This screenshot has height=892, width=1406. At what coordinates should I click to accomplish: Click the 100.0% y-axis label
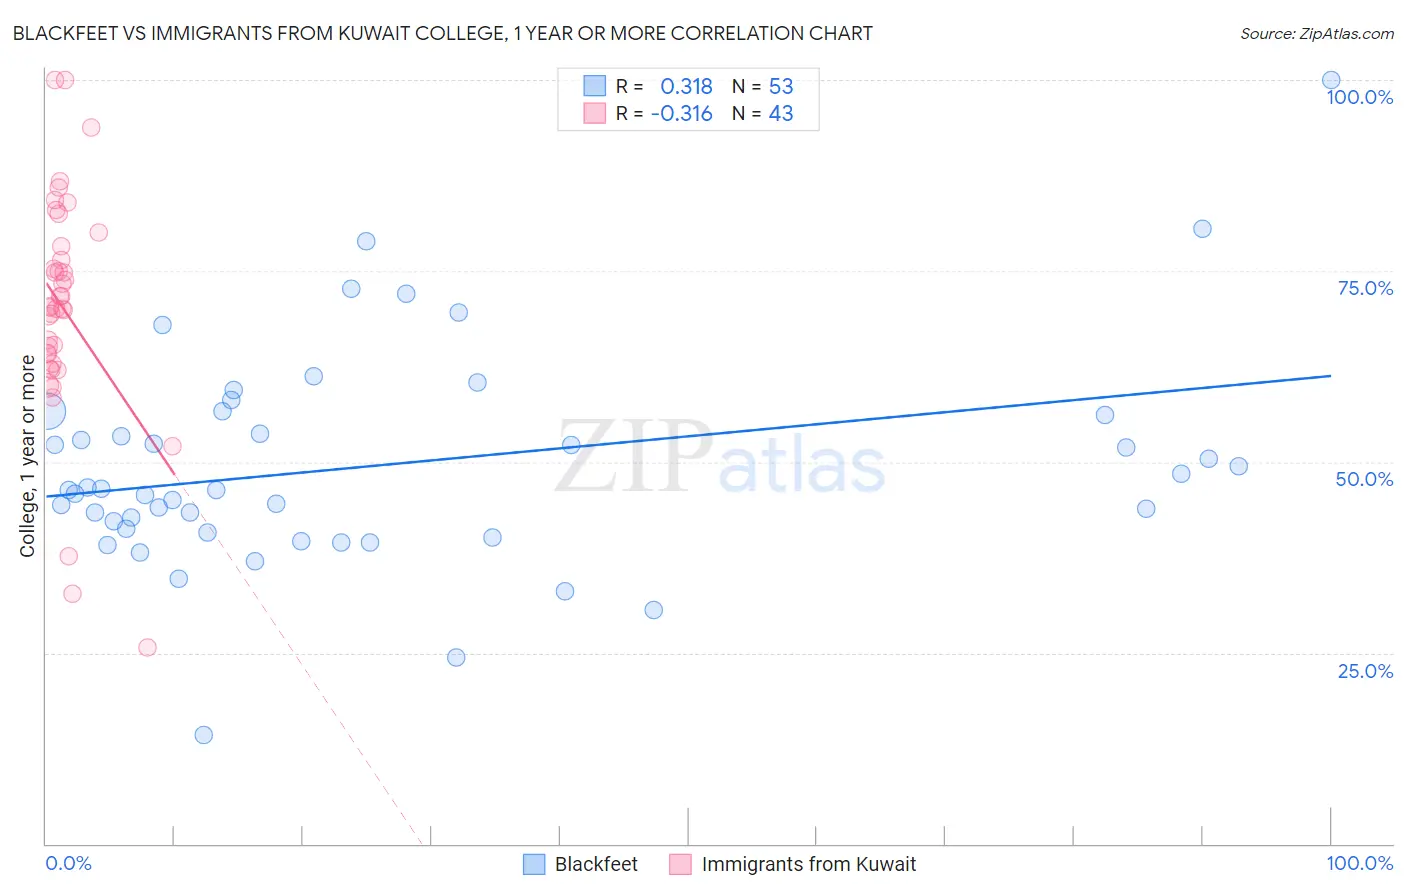(1359, 97)
